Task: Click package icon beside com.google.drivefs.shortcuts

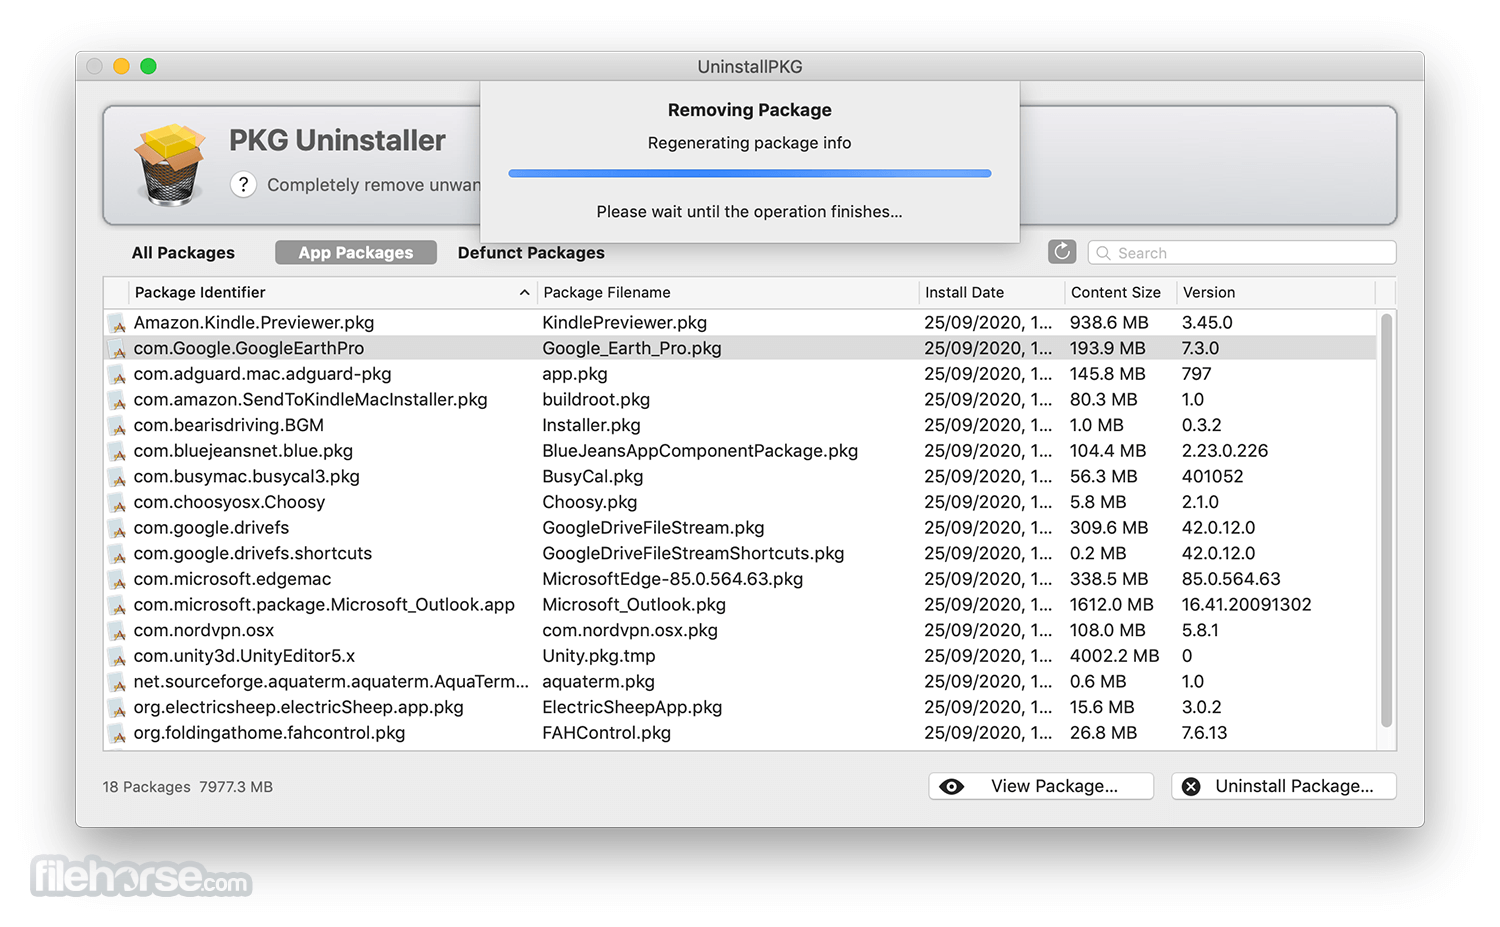Action: (118, 554)
